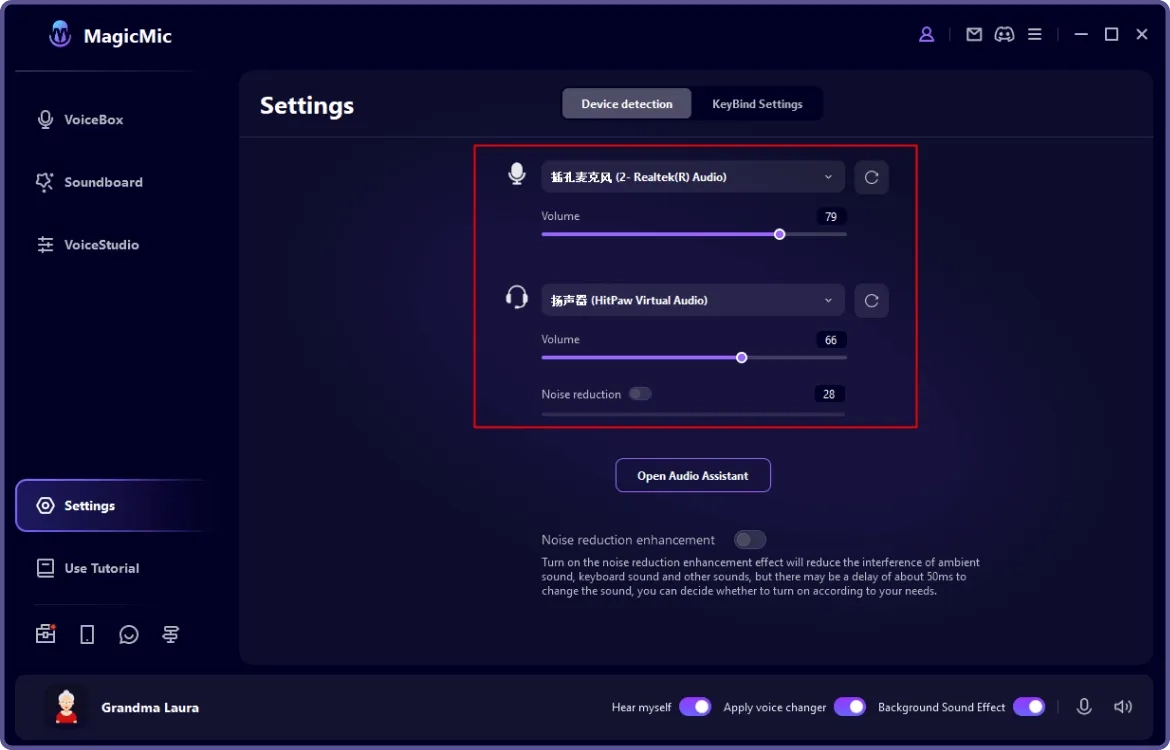Click the speaker volume icon bottom right
1170x750 pixels.
click(x=1123, y=707)
